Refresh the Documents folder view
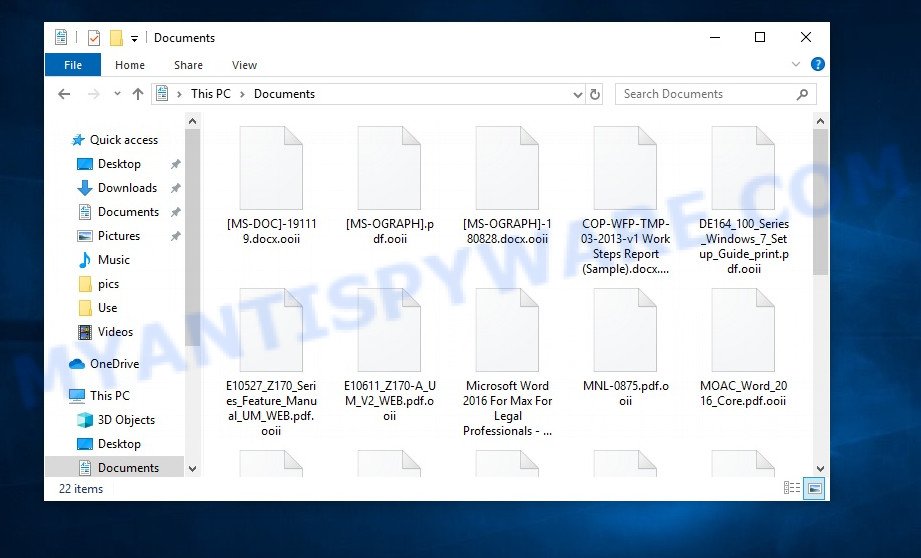This screenshot has height=558, width=921. [595, 95]
